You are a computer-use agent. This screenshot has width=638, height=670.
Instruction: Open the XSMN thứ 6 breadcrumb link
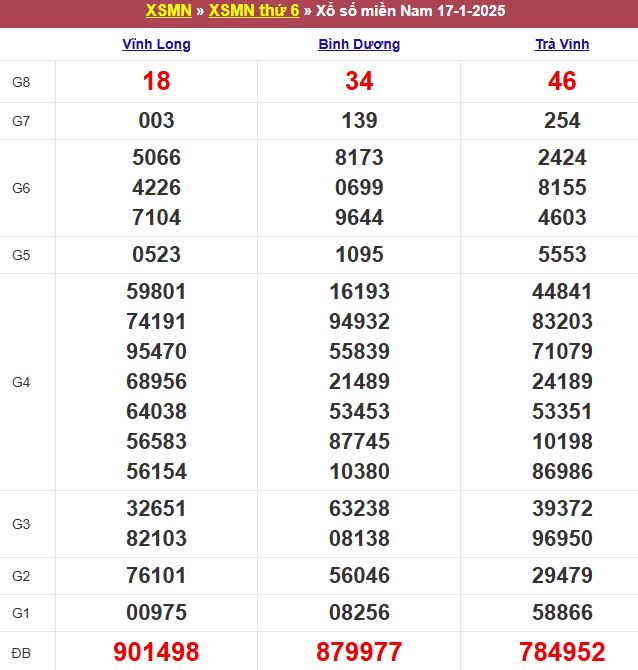coord(254,10)
